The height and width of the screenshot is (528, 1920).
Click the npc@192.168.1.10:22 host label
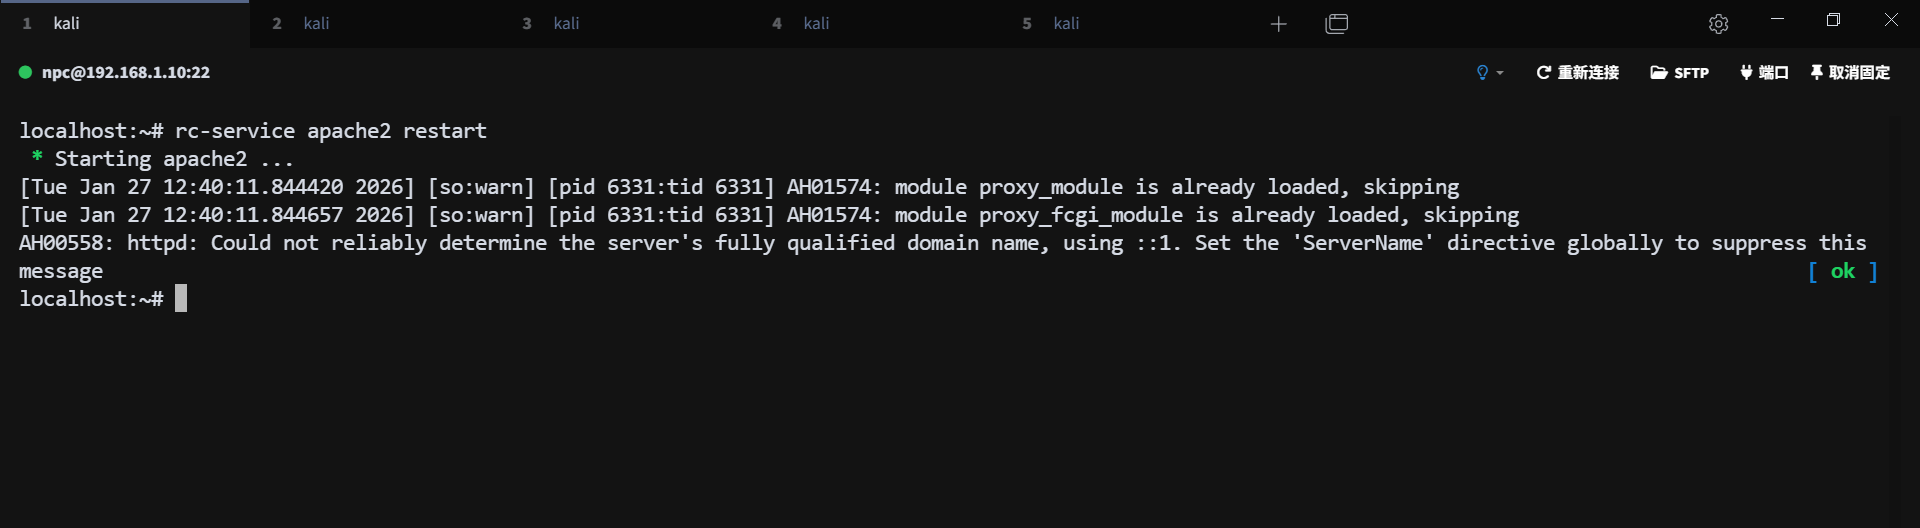tap(126, 72)
